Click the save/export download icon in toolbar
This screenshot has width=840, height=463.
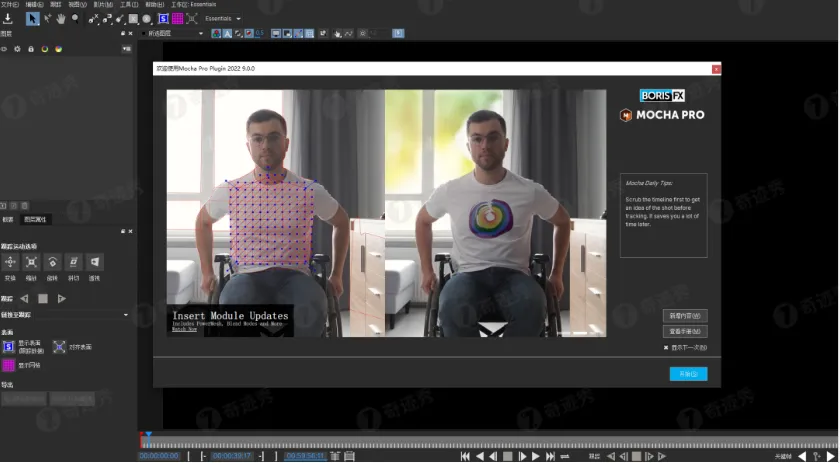[8, 19]
